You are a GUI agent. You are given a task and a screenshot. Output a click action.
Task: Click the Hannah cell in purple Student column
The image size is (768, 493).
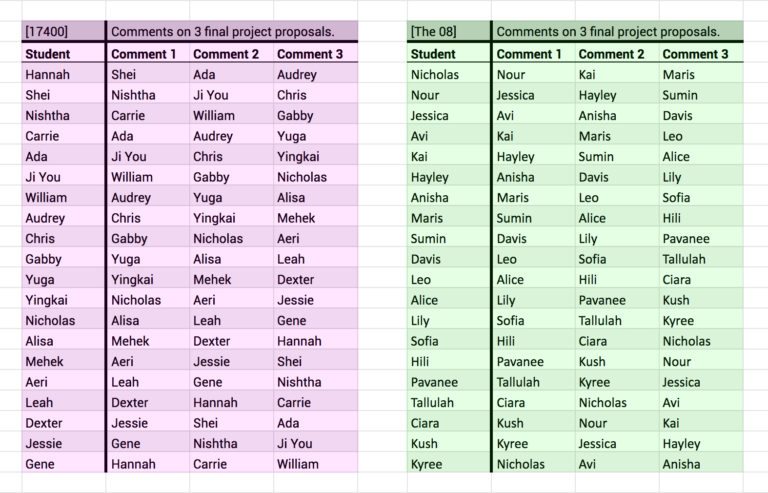point(64,74)
